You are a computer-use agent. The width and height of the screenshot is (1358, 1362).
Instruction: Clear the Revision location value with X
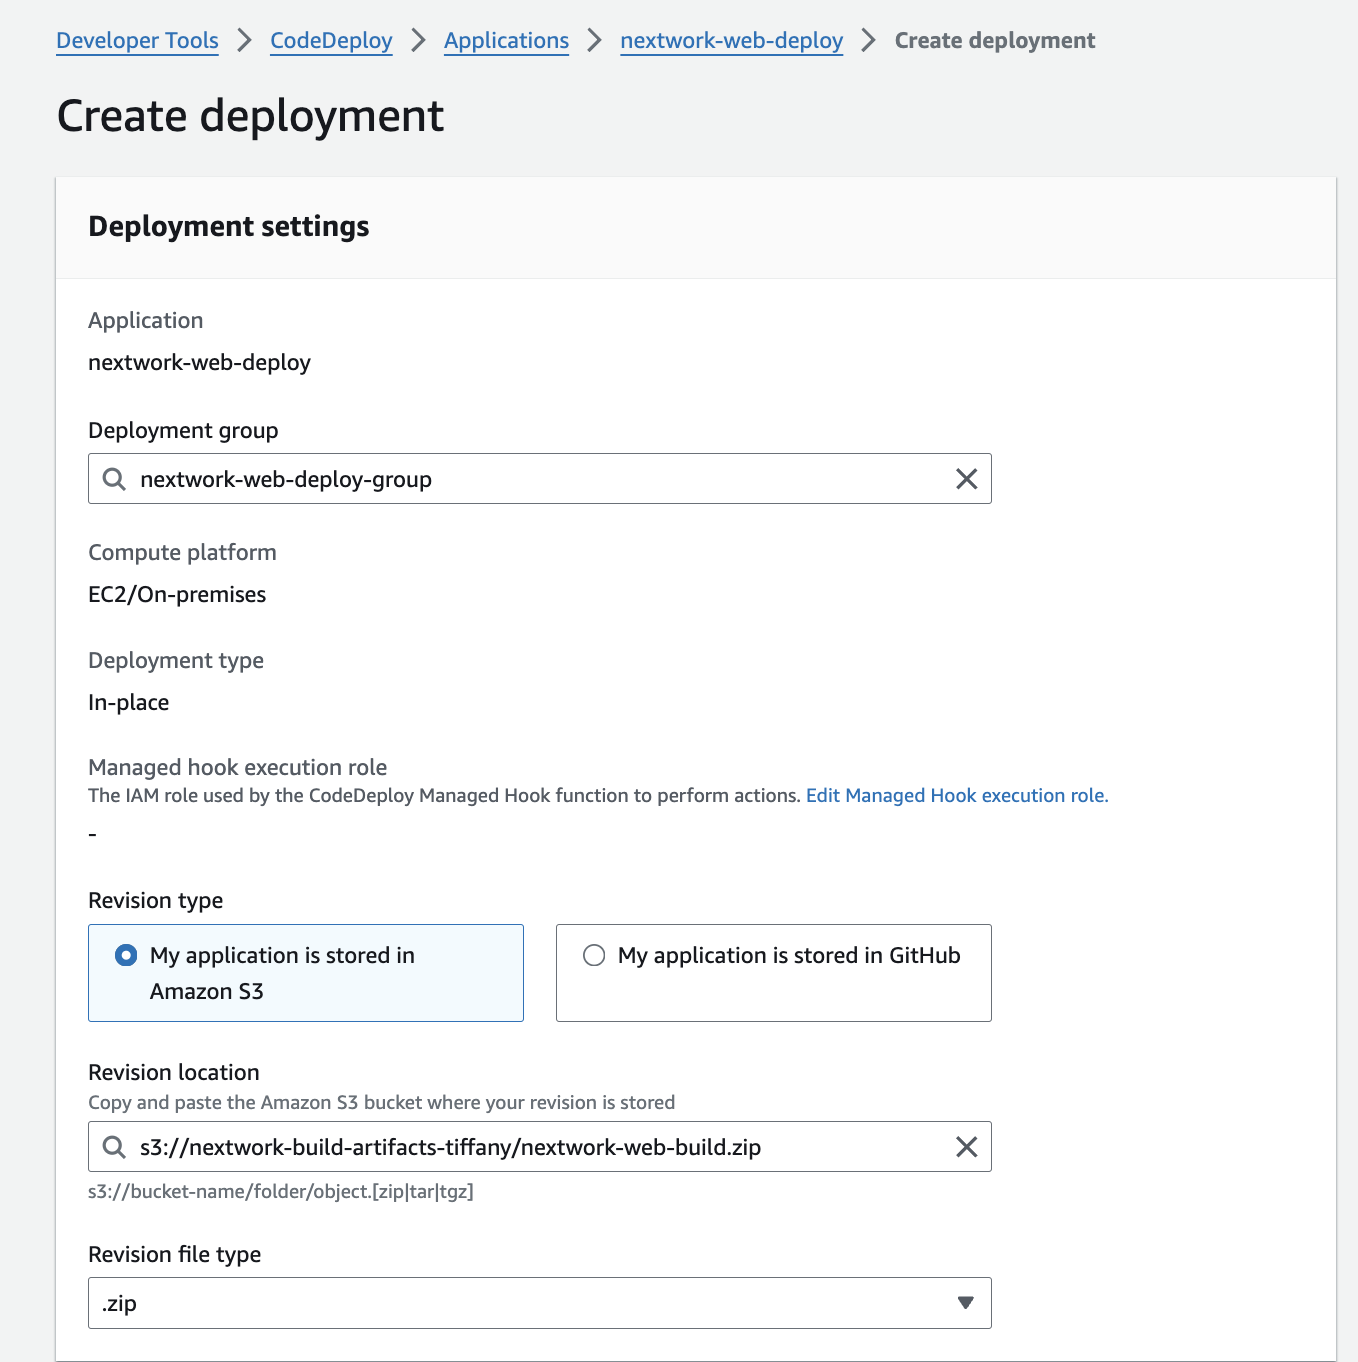966,1147
